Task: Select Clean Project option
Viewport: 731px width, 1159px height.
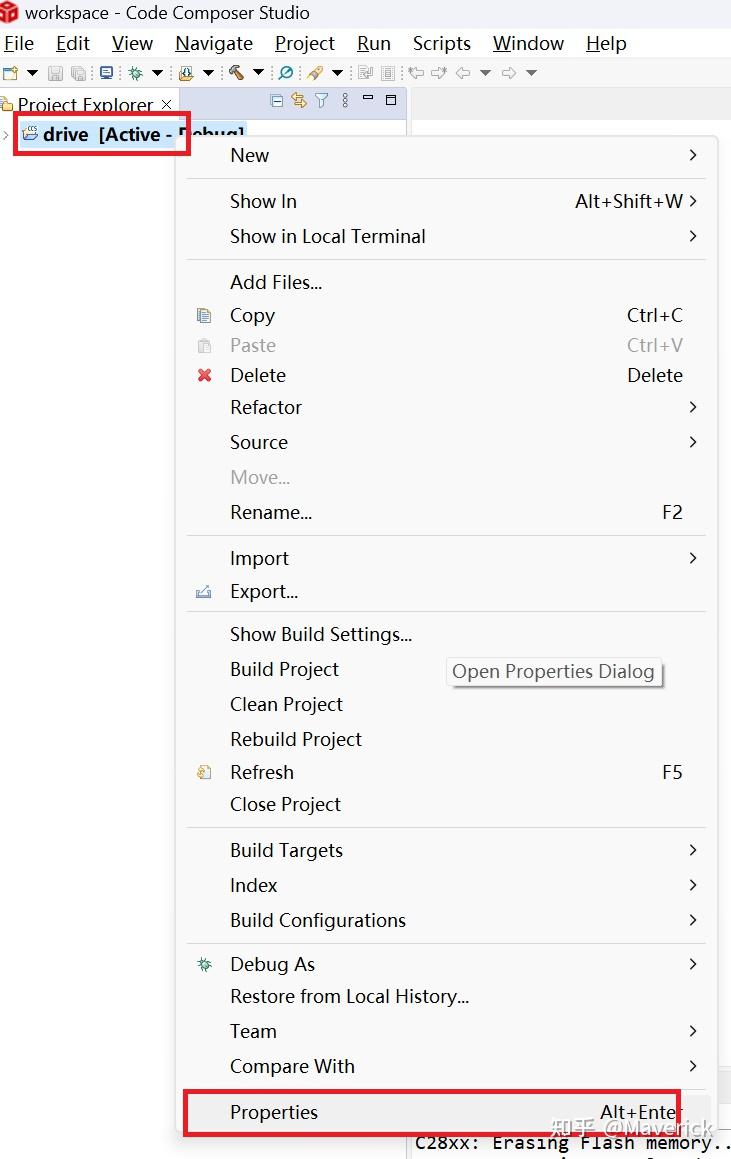Action: 286,704
